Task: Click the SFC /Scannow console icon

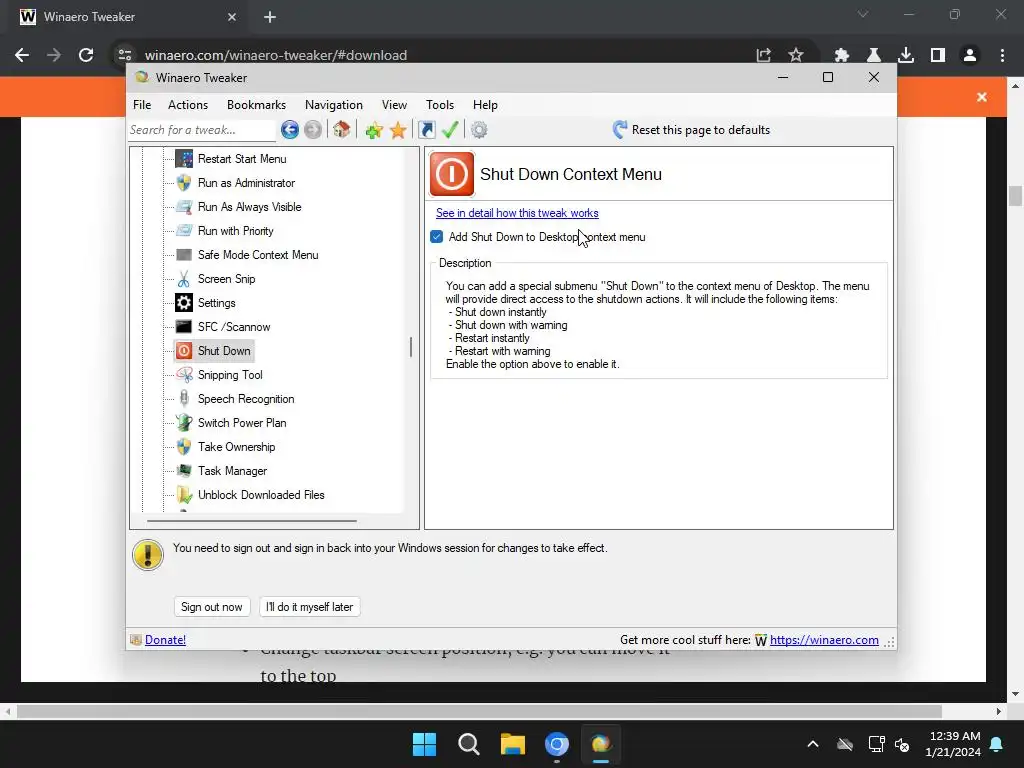Action: coord(184,327)
